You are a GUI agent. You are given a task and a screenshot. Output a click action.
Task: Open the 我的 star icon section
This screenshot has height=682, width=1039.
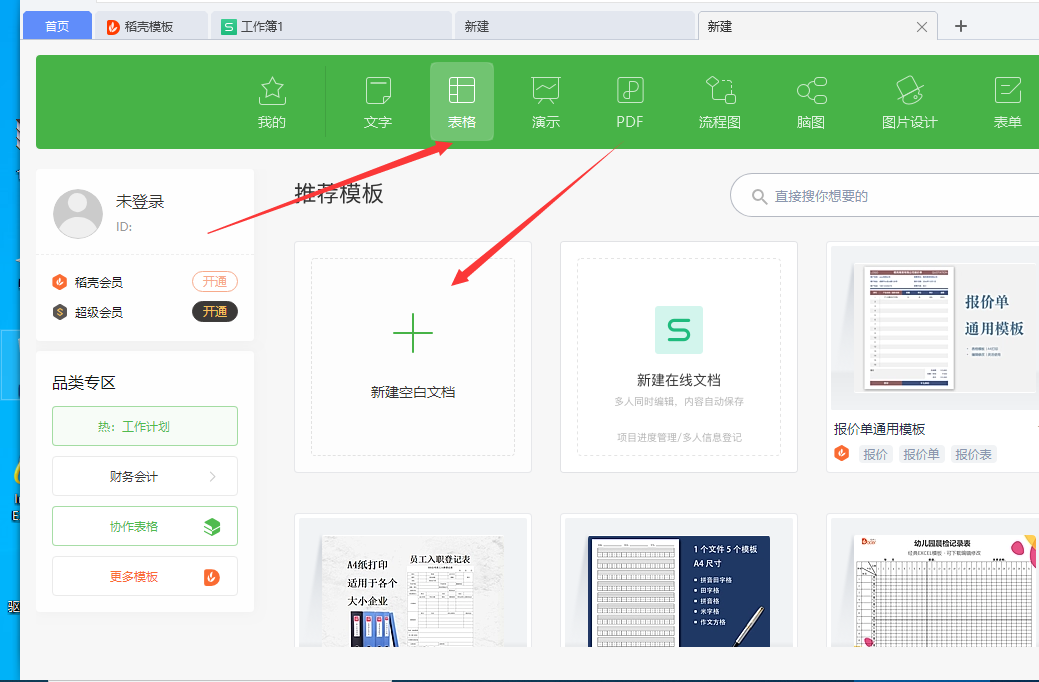272,102
